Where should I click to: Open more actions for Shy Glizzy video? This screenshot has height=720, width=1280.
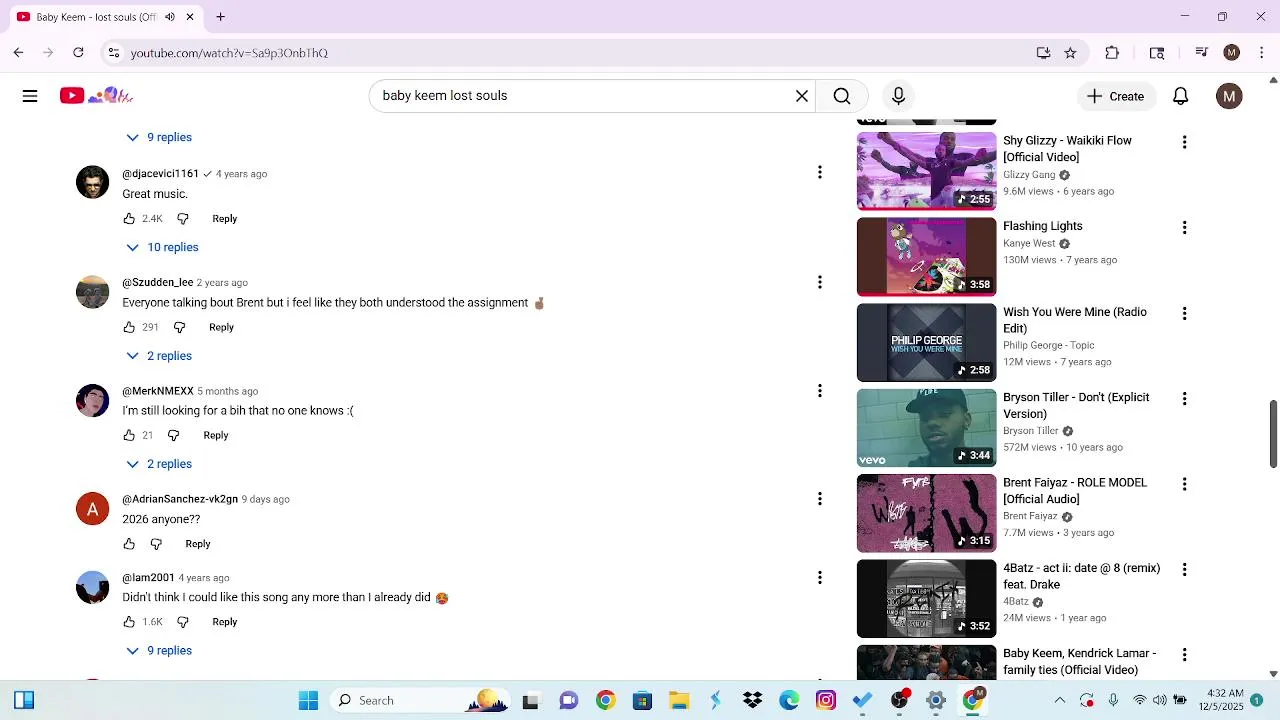pos(1185,143)
